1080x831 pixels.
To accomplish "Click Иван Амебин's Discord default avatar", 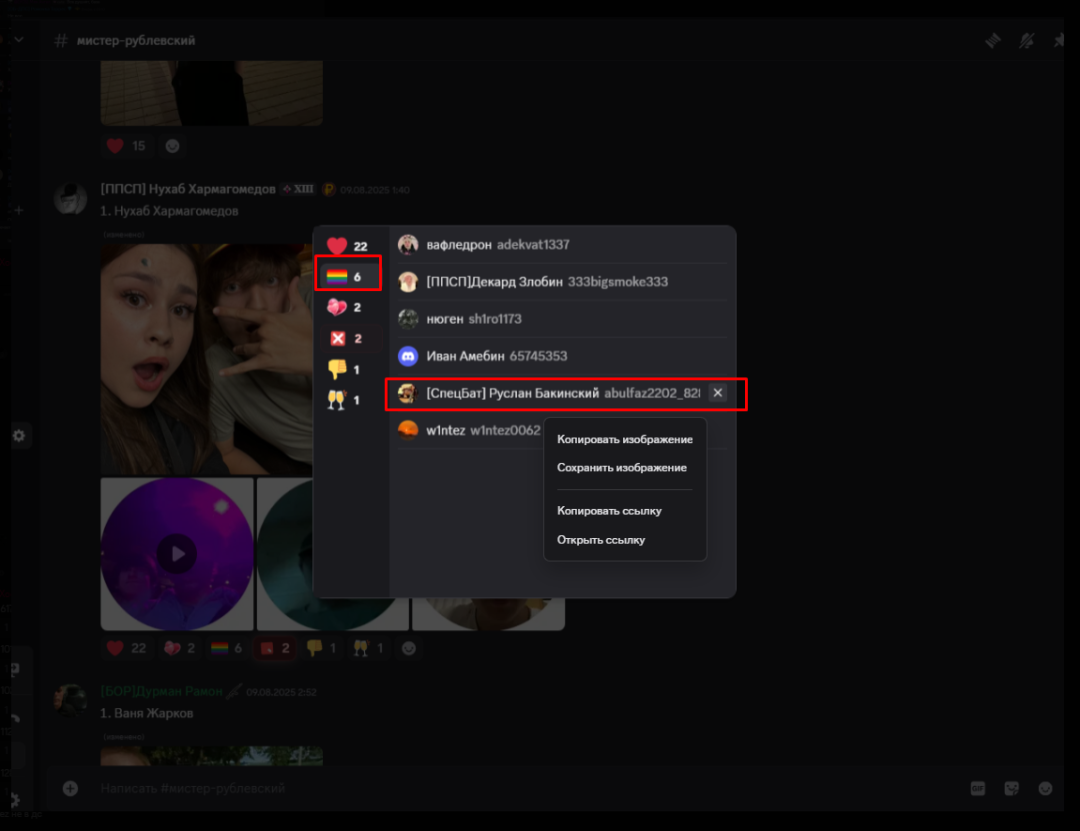I will (408, 356).
